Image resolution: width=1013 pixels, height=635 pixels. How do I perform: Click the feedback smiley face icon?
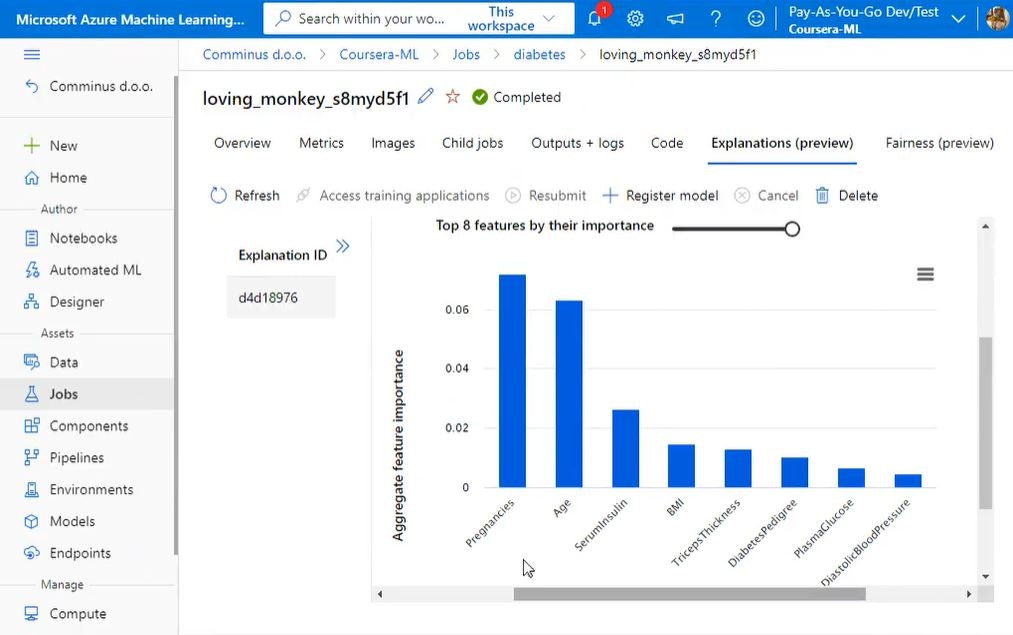pyautogui.click(x=756, y=19)
